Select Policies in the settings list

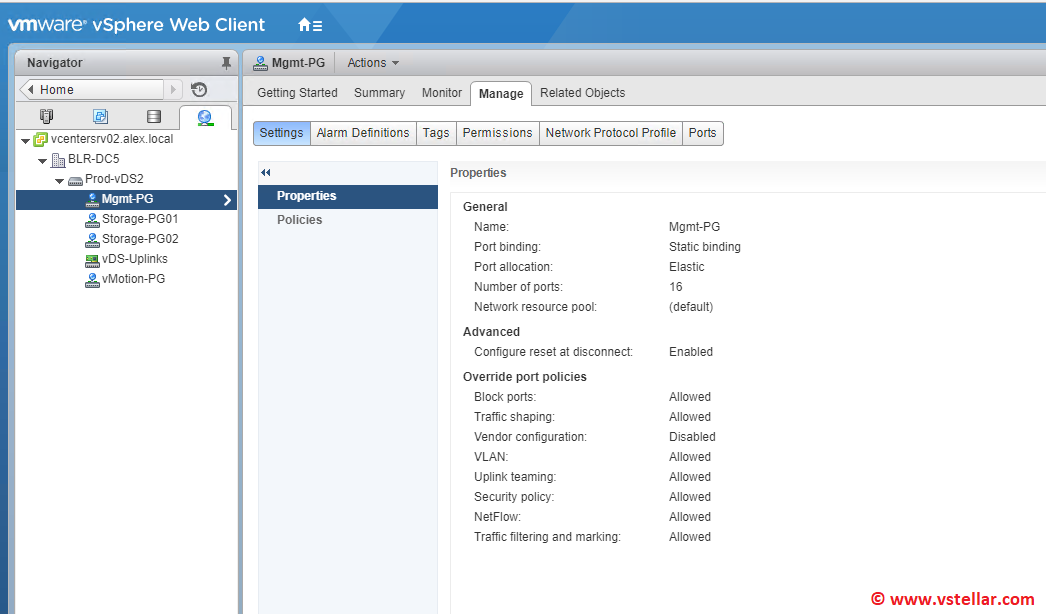coord(299,220)
